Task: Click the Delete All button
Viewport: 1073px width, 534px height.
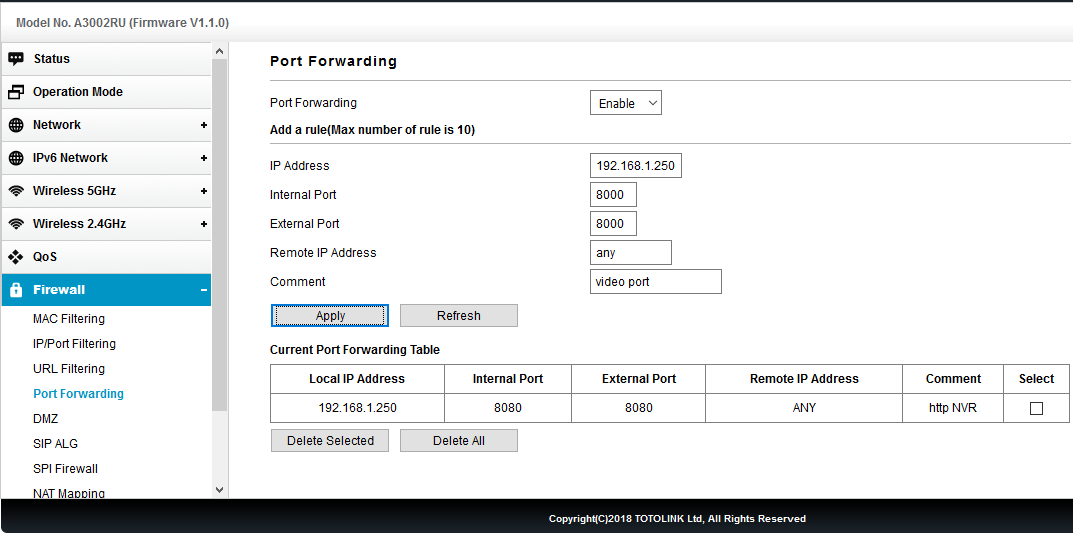Action: pyautogui.click(x=458, y=441)
